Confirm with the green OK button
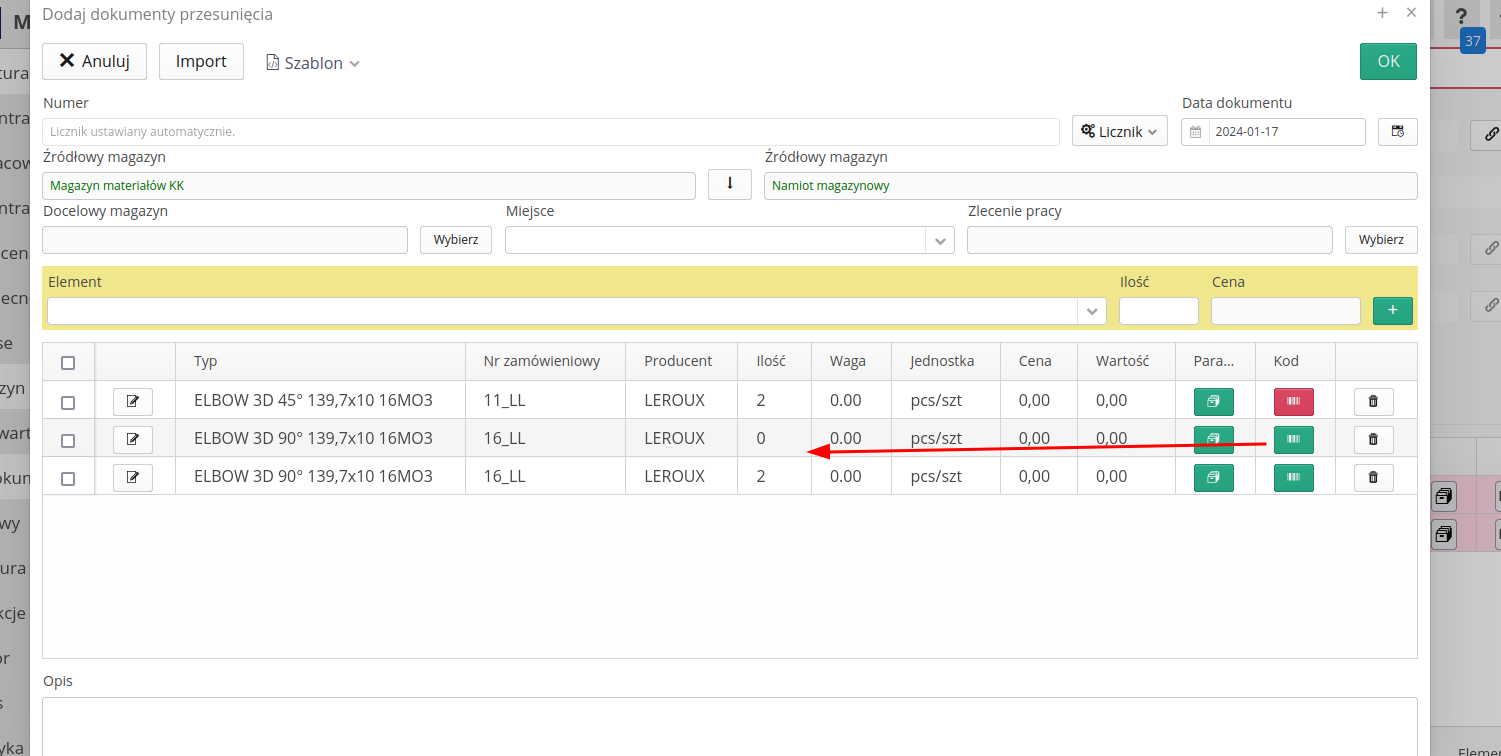Viewport: 1501px width, 756px height. coord(1388,61)
